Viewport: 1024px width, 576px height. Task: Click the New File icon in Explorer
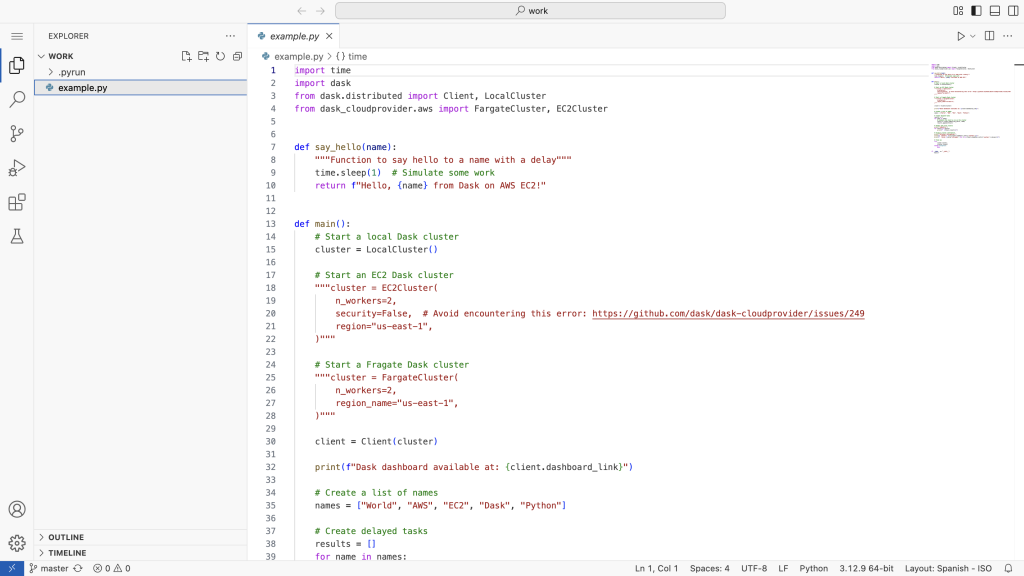[x=186, y=56]
